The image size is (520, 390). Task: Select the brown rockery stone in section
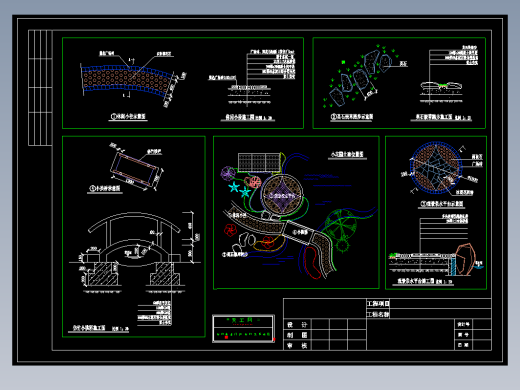pyautogui.click(x=466, y=259)
